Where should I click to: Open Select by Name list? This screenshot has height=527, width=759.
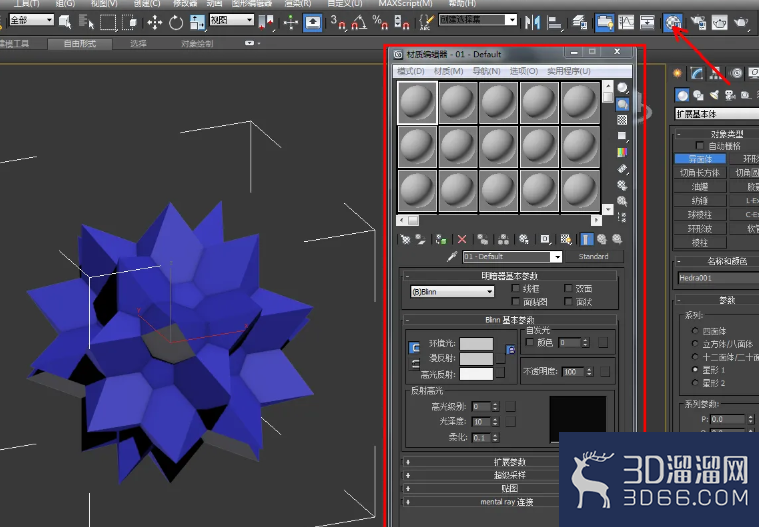86,22
